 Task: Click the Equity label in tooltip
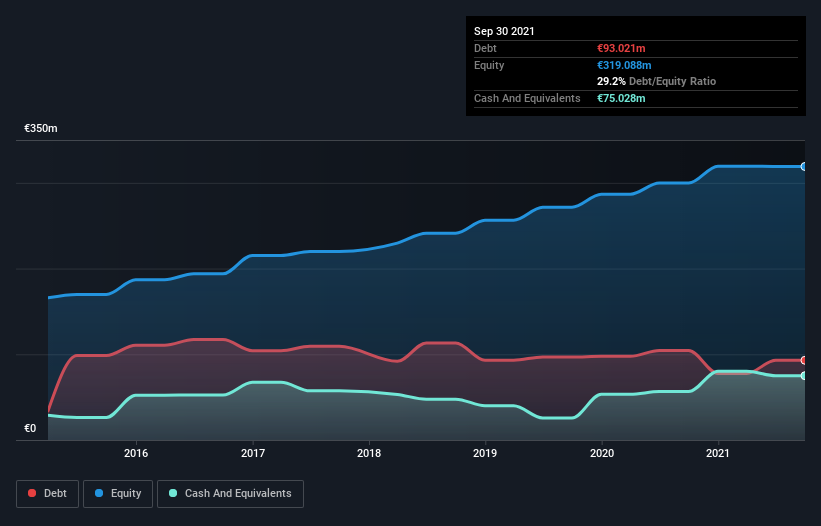click(x=489, y=65)
